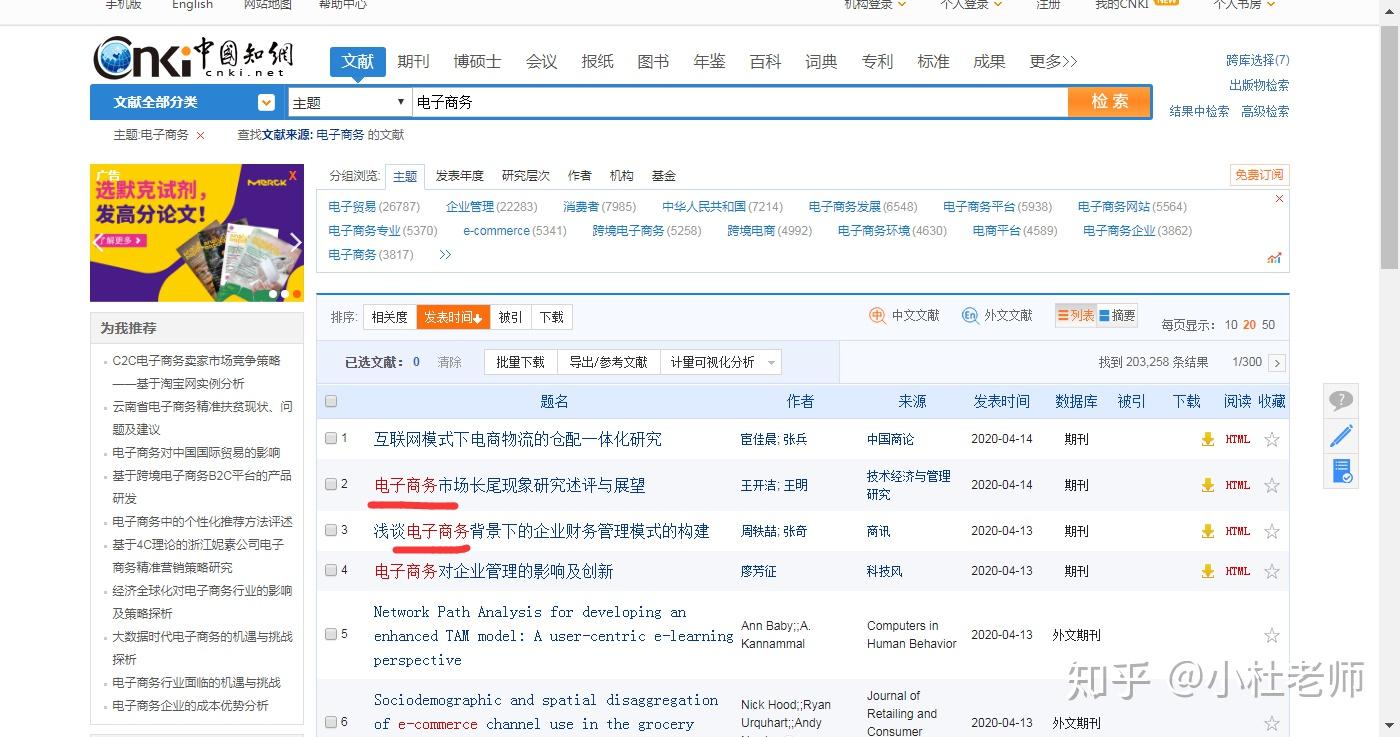Download article 4 via yellow download icon

pyautogui.click(x=1208, y=571)
